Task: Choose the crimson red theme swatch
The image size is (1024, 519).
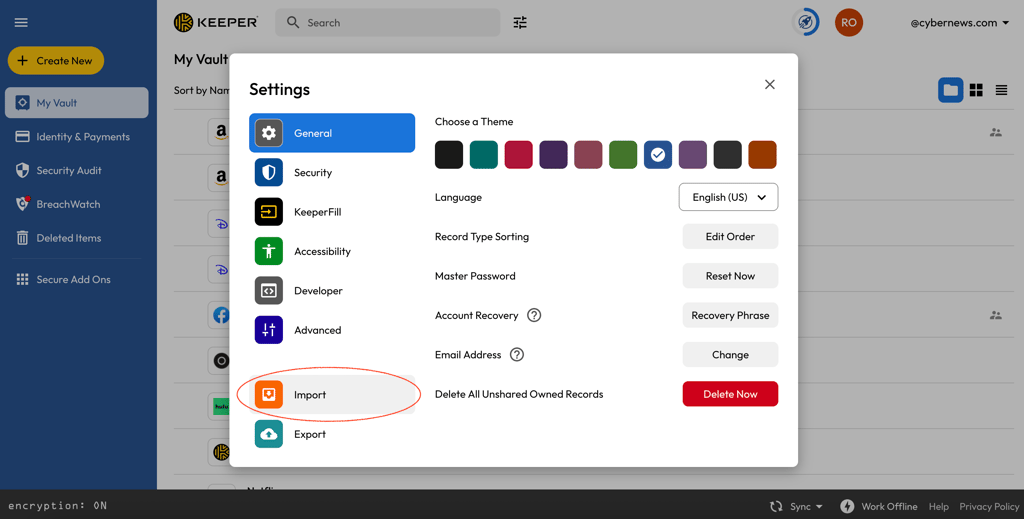Action: pyautogui.click(x=519, y=155)
